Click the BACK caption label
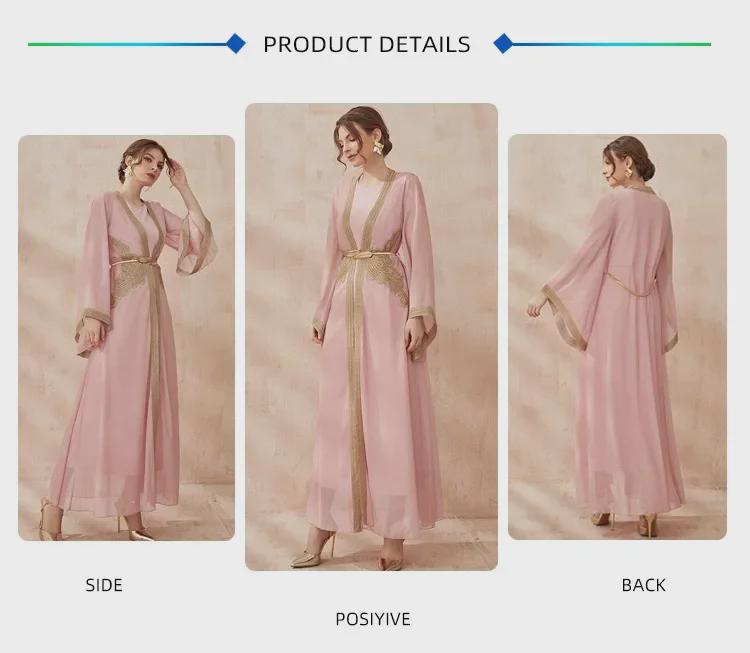750x653 pixels. coord(643,585)
